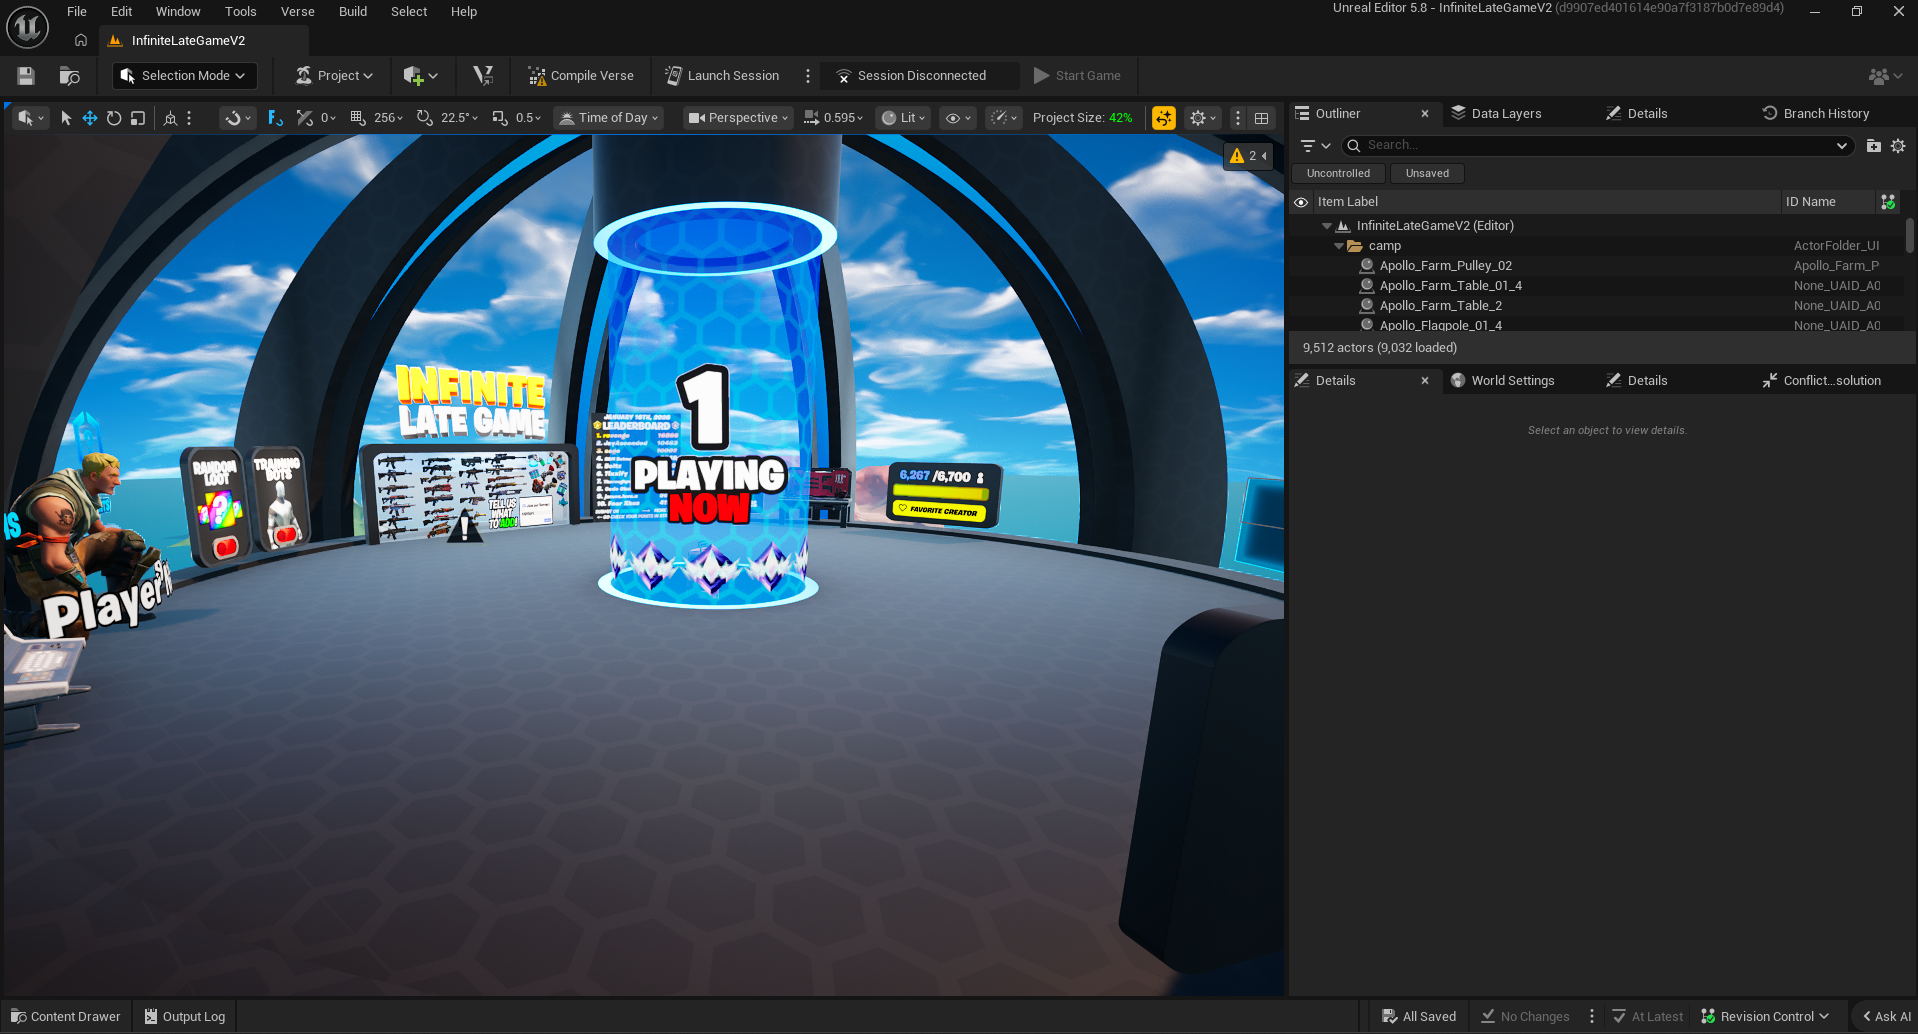Create new folder in the Outliner
This screenshot has width=1918, height=1034.
(1874, 146)
